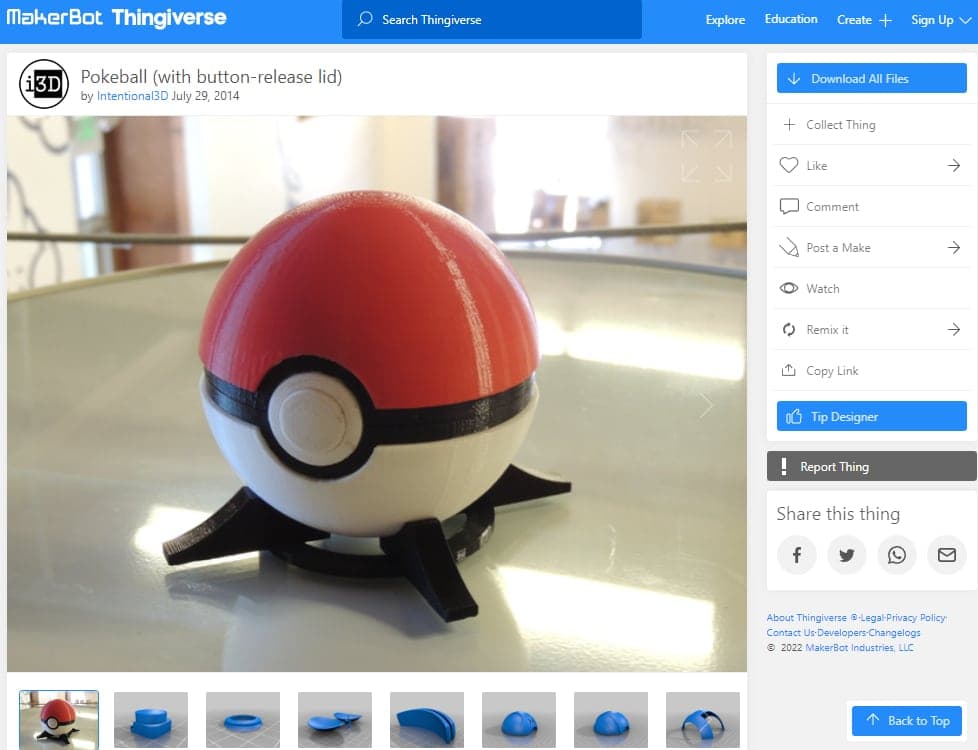Click the title 'Pokeball (with button-release lid)'
The height and width of the screenshot is (750, 978).
(211, 77)
